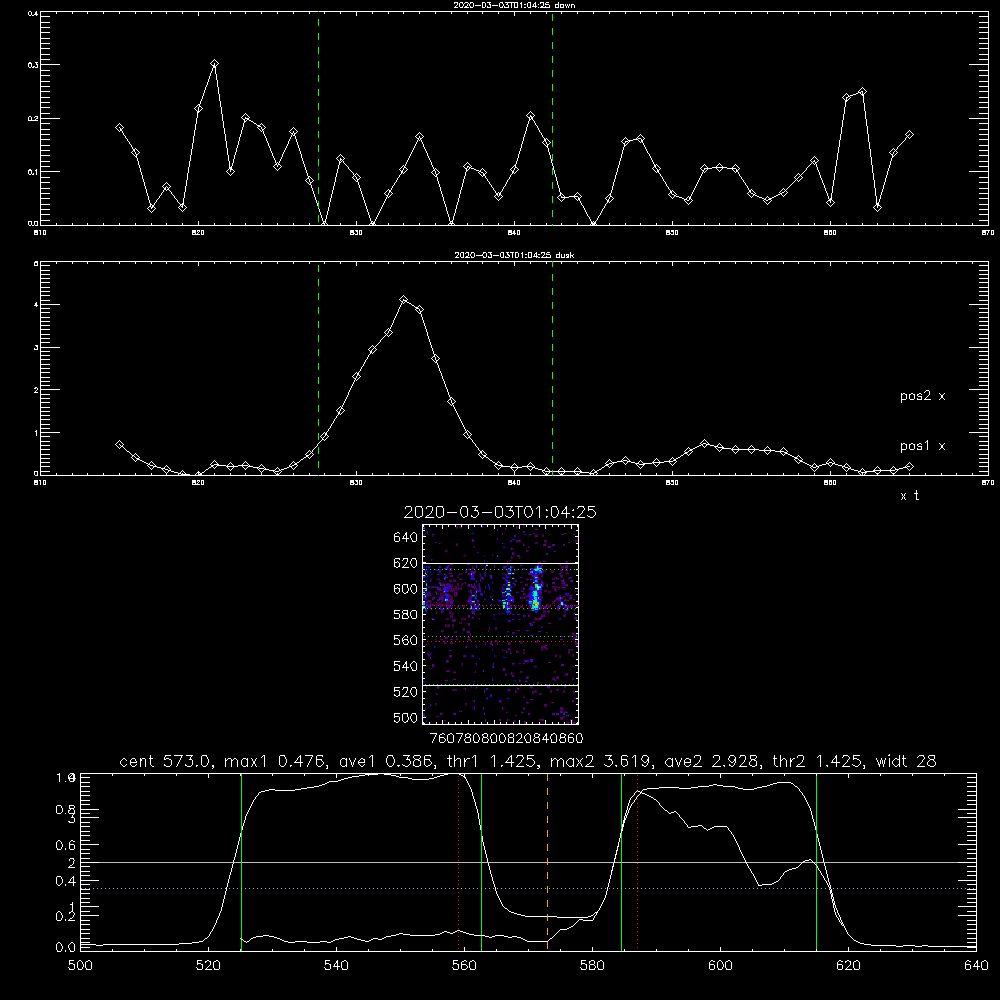Image resolution: width=1000 pixels, height=1000 pixels.
Task: Click the 'pos1 x' label
Action: point(922,446)
